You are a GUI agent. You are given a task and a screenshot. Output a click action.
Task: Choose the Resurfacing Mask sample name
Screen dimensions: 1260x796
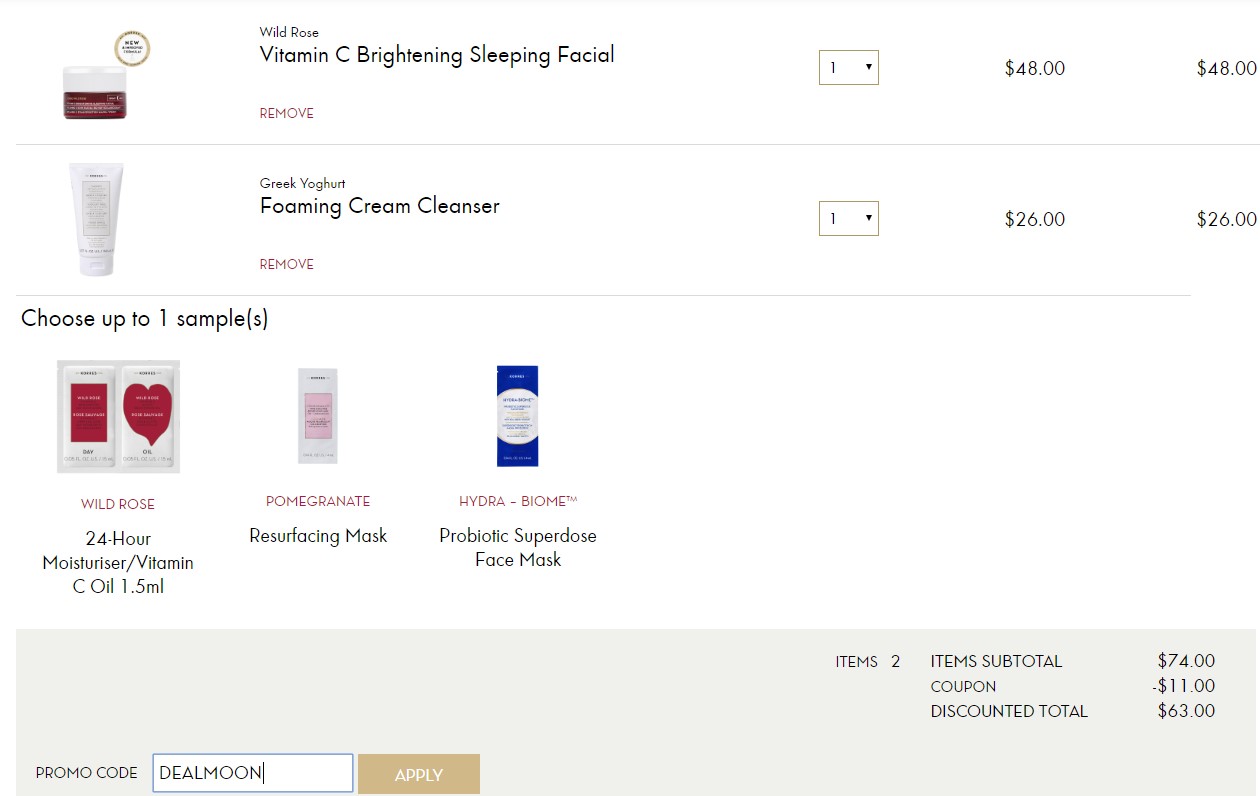318,536
